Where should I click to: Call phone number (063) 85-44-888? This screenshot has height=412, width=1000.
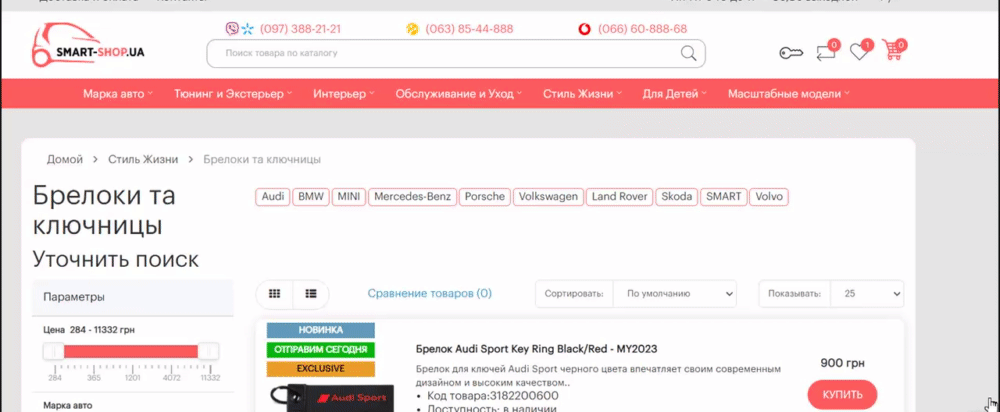pos(469,29)
